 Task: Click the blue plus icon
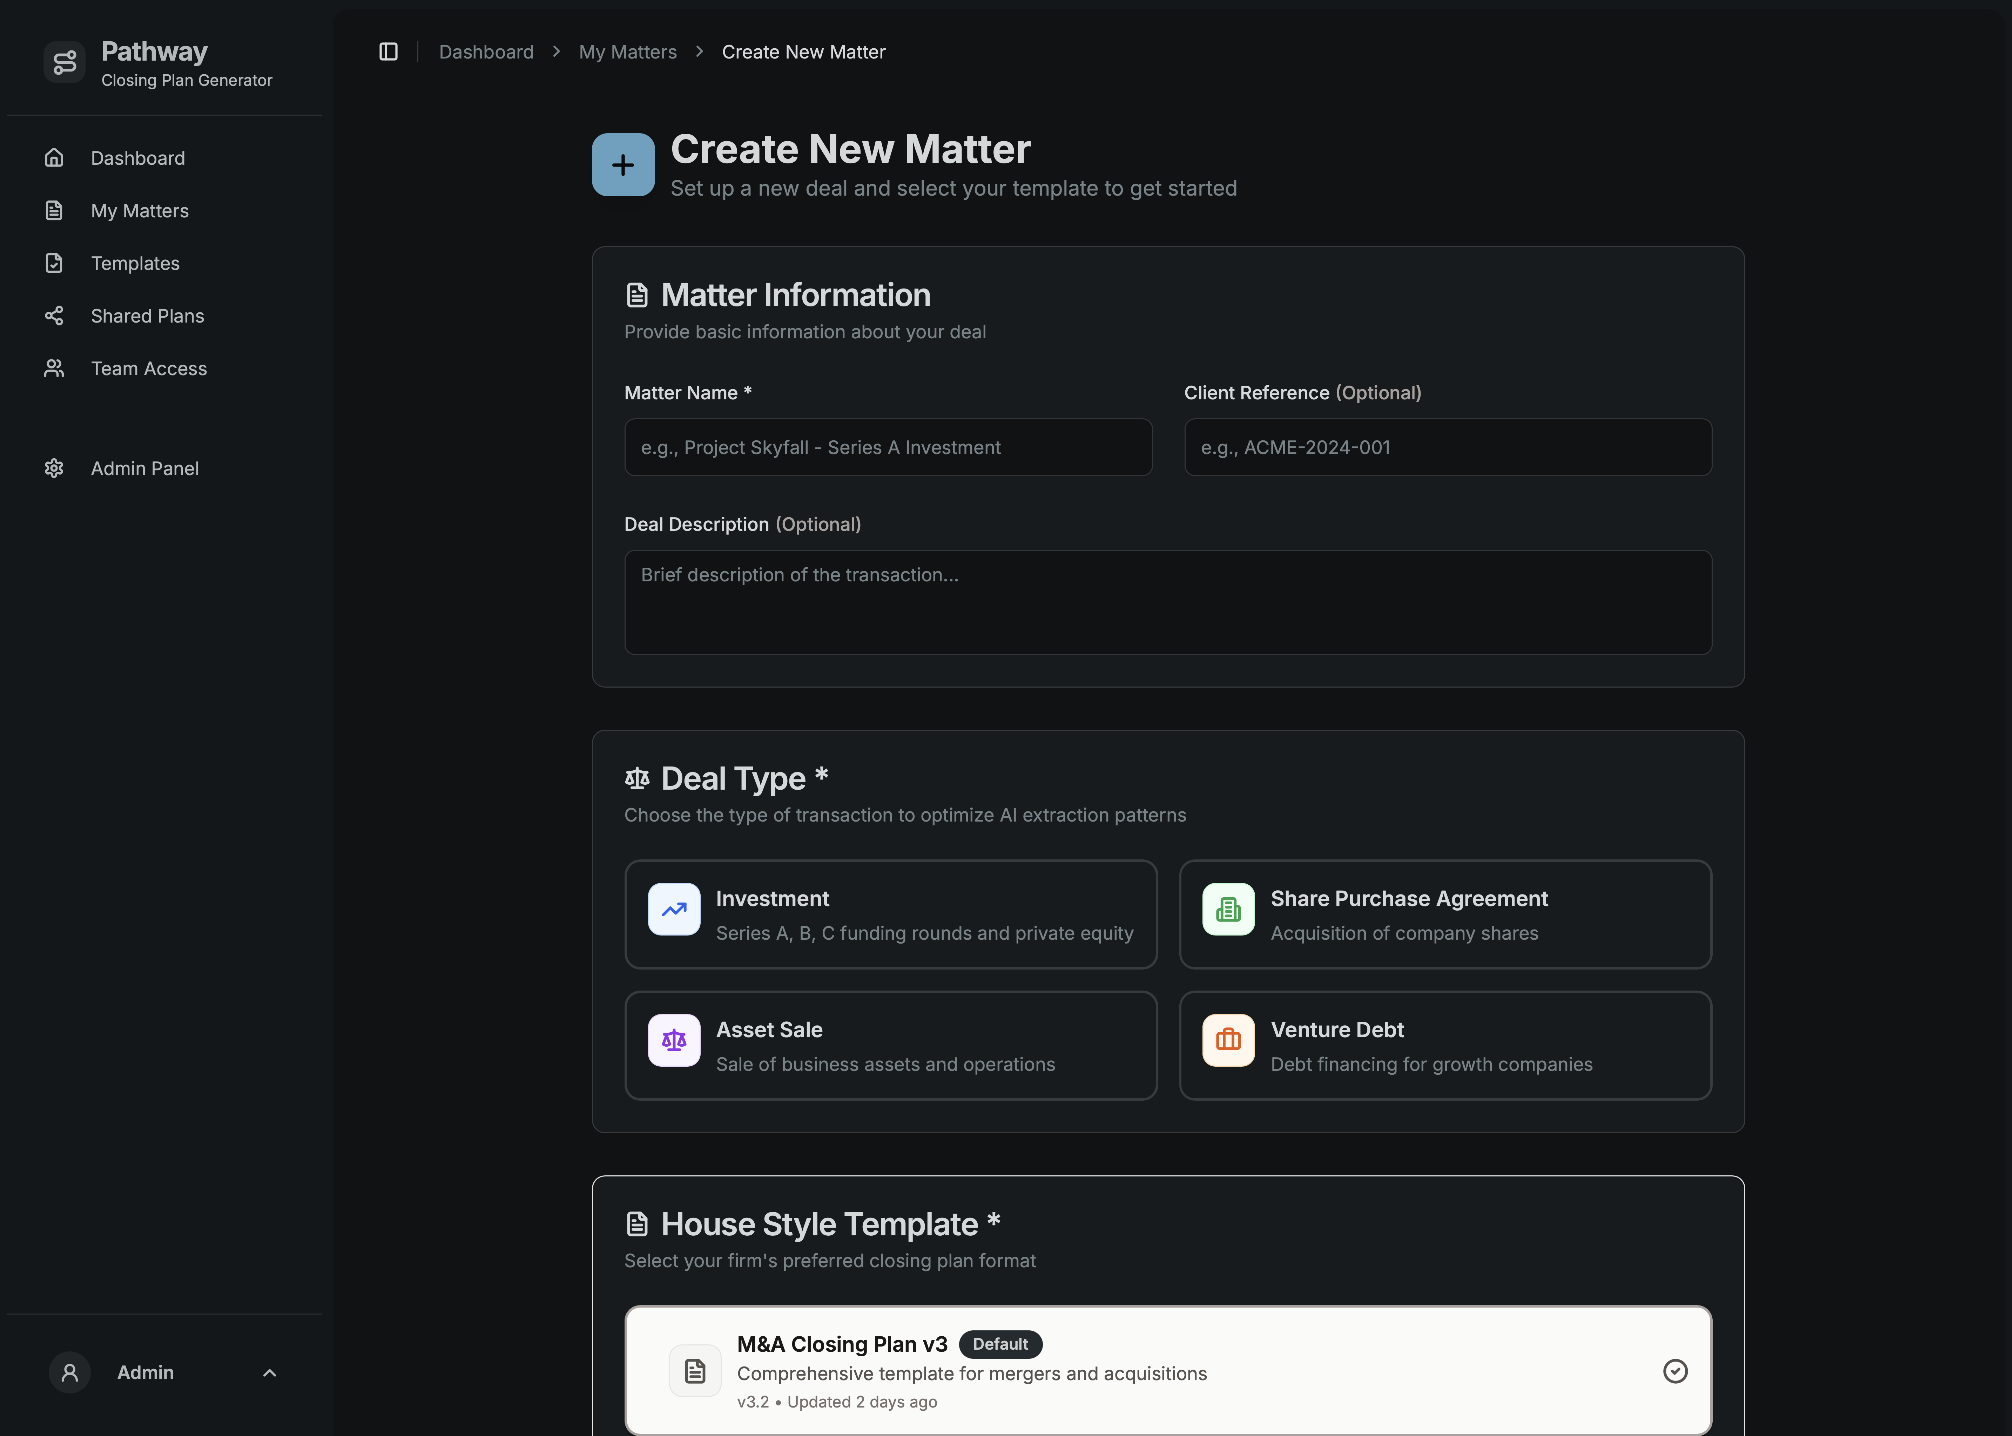[x=623, y=165]
